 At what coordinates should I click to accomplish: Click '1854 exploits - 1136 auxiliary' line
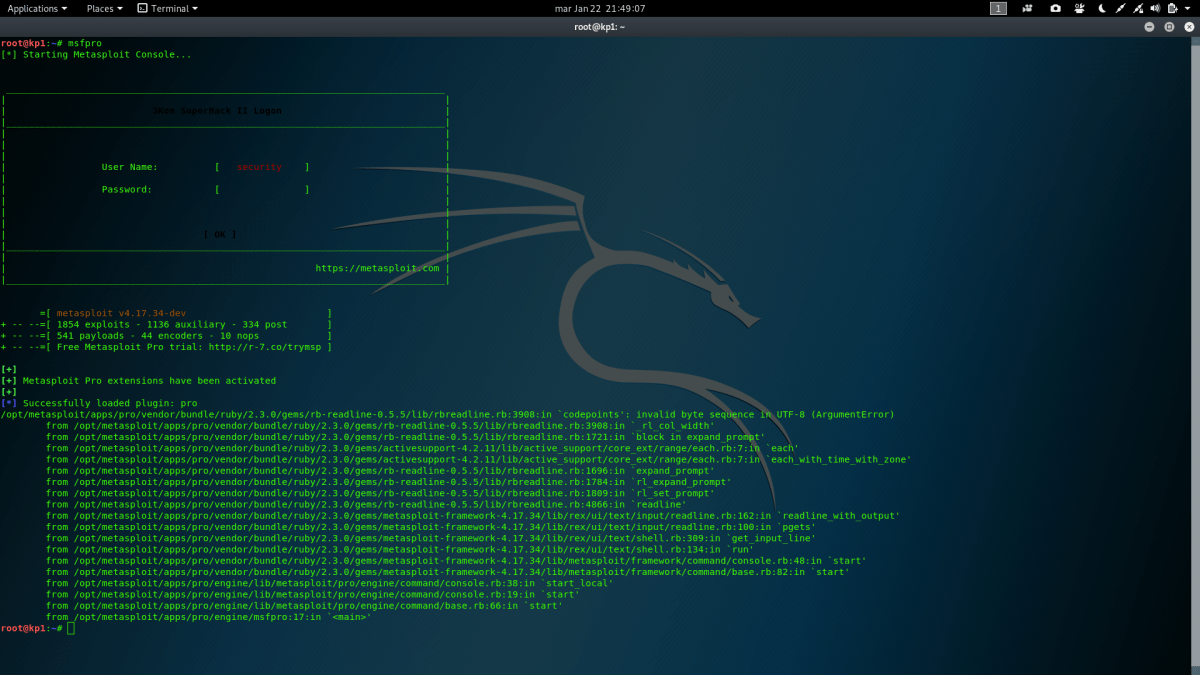(172, 324)
